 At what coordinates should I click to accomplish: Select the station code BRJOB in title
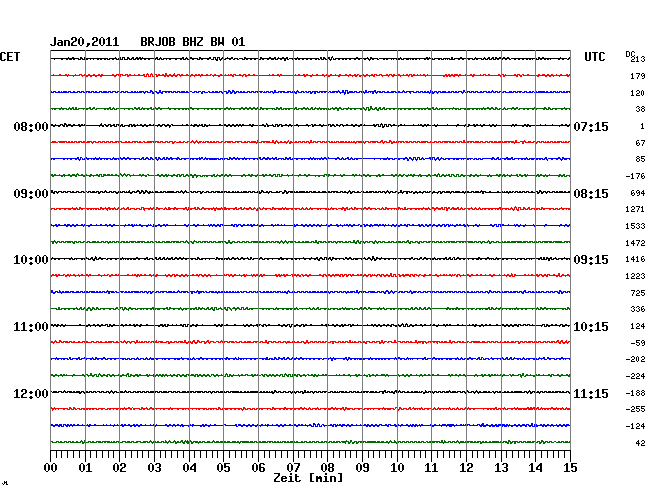[x=158, y=42]
